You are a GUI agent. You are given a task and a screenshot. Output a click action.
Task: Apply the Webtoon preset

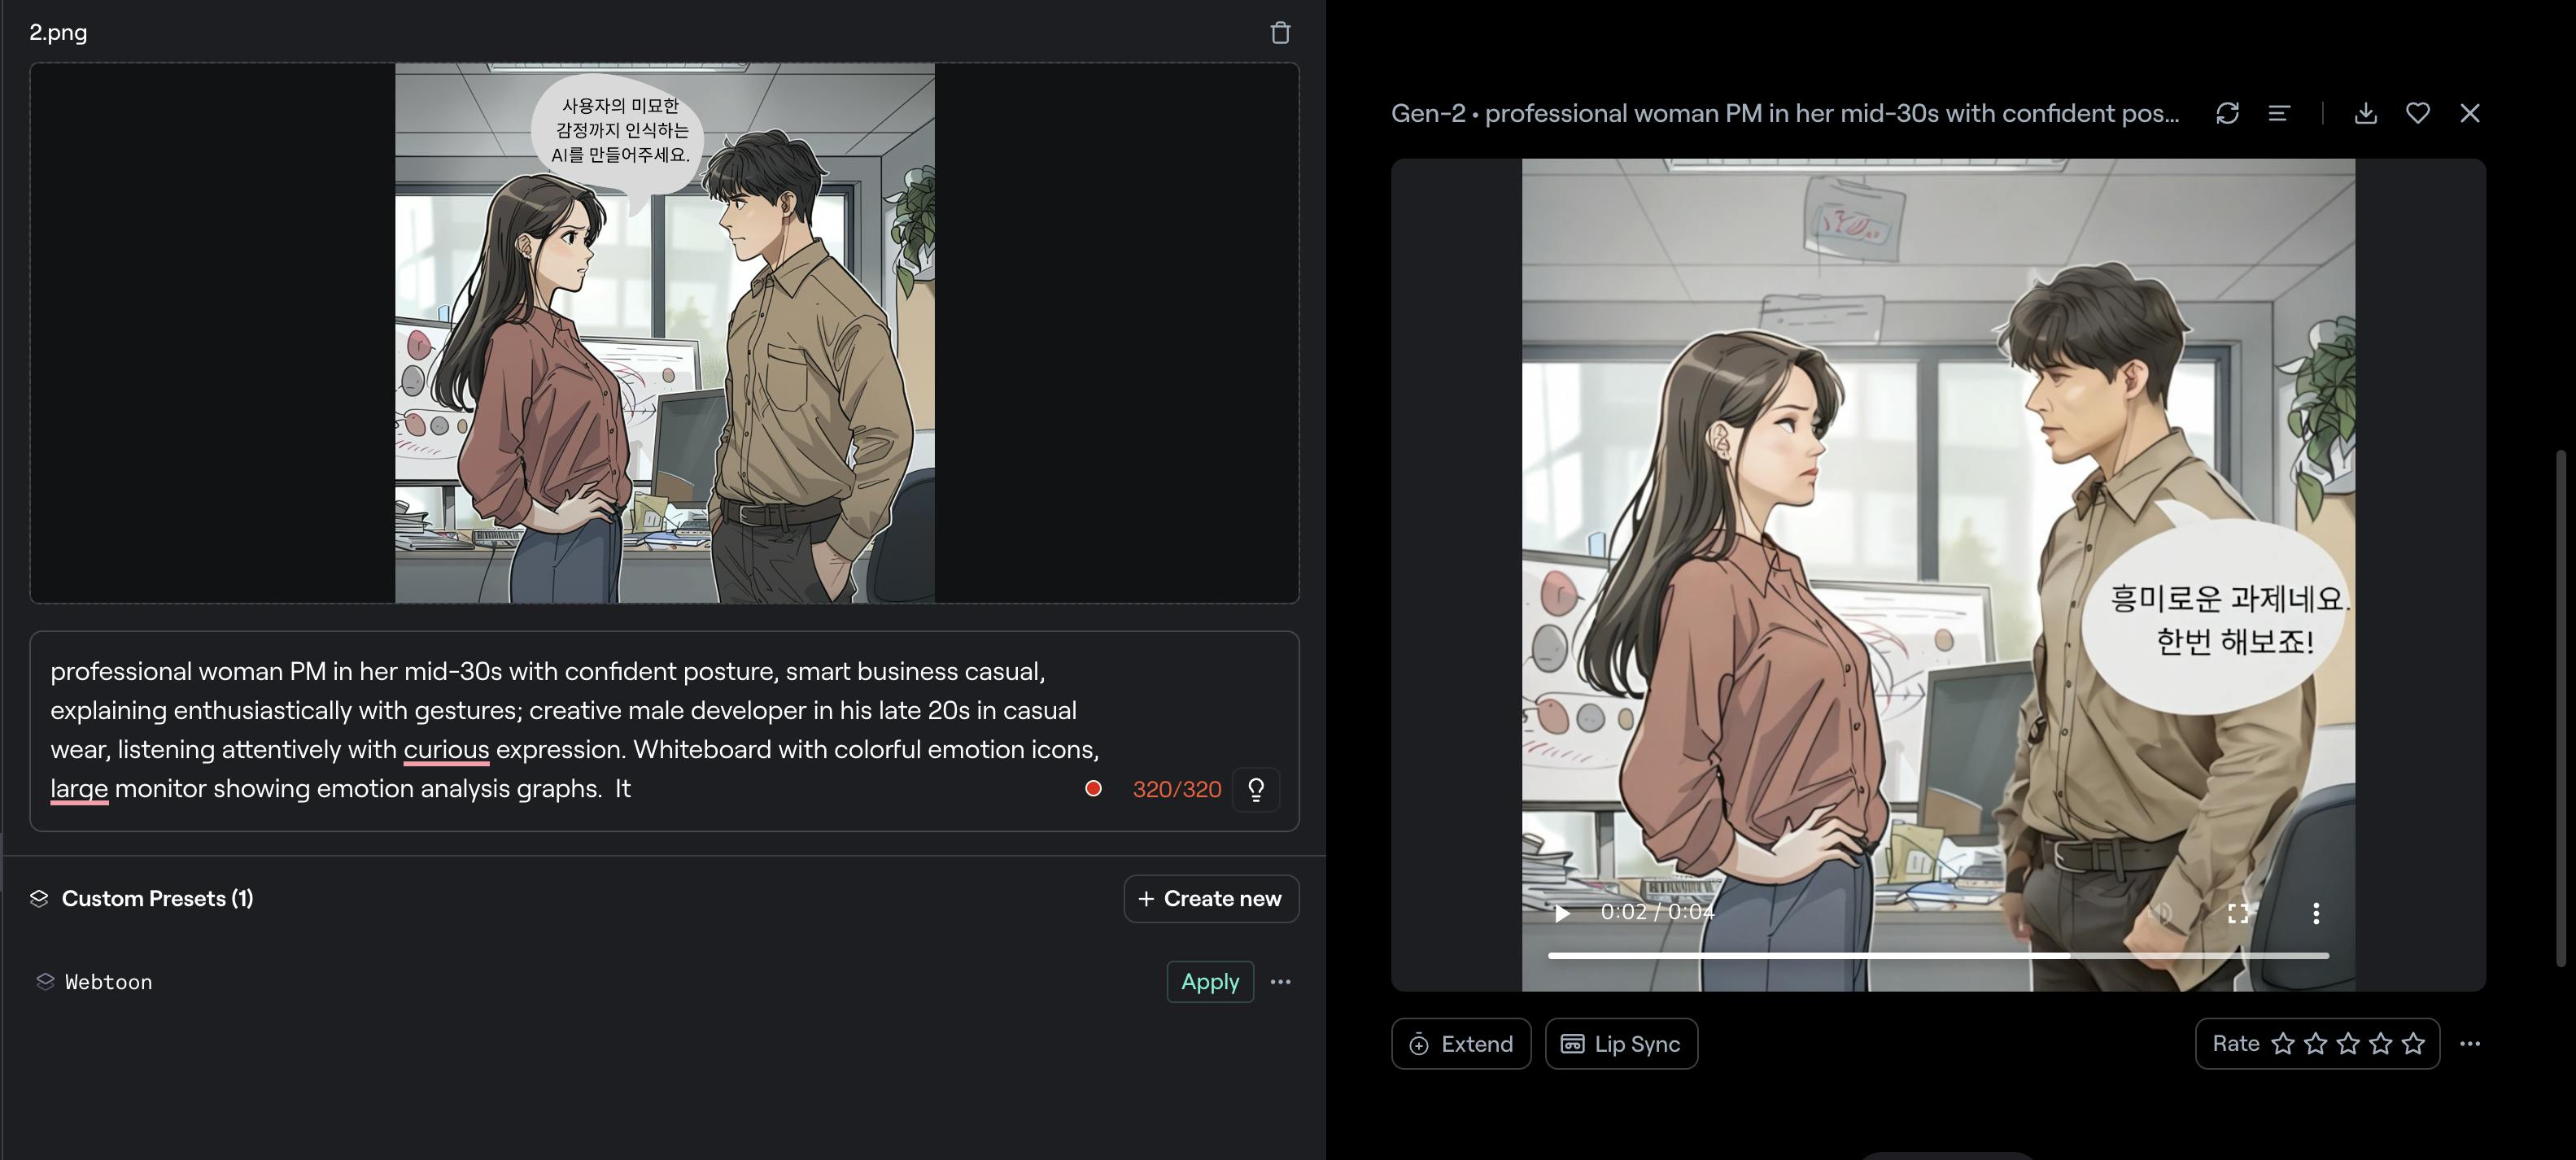click(x=1209, y=982)
